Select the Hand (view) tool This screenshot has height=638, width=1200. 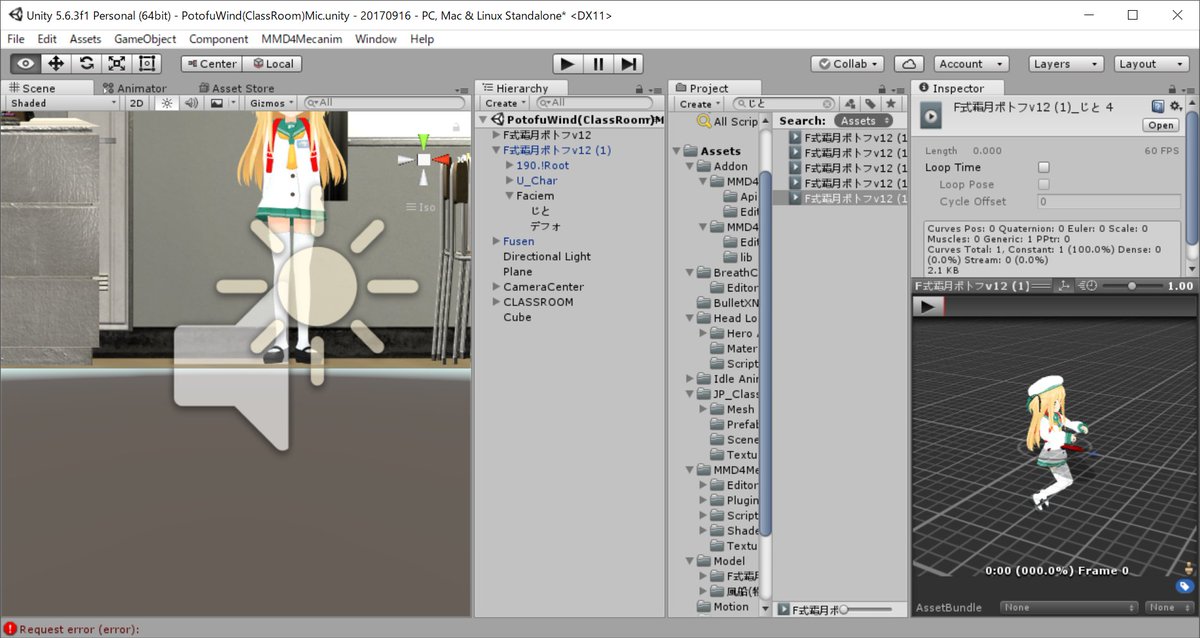(25, 63)
